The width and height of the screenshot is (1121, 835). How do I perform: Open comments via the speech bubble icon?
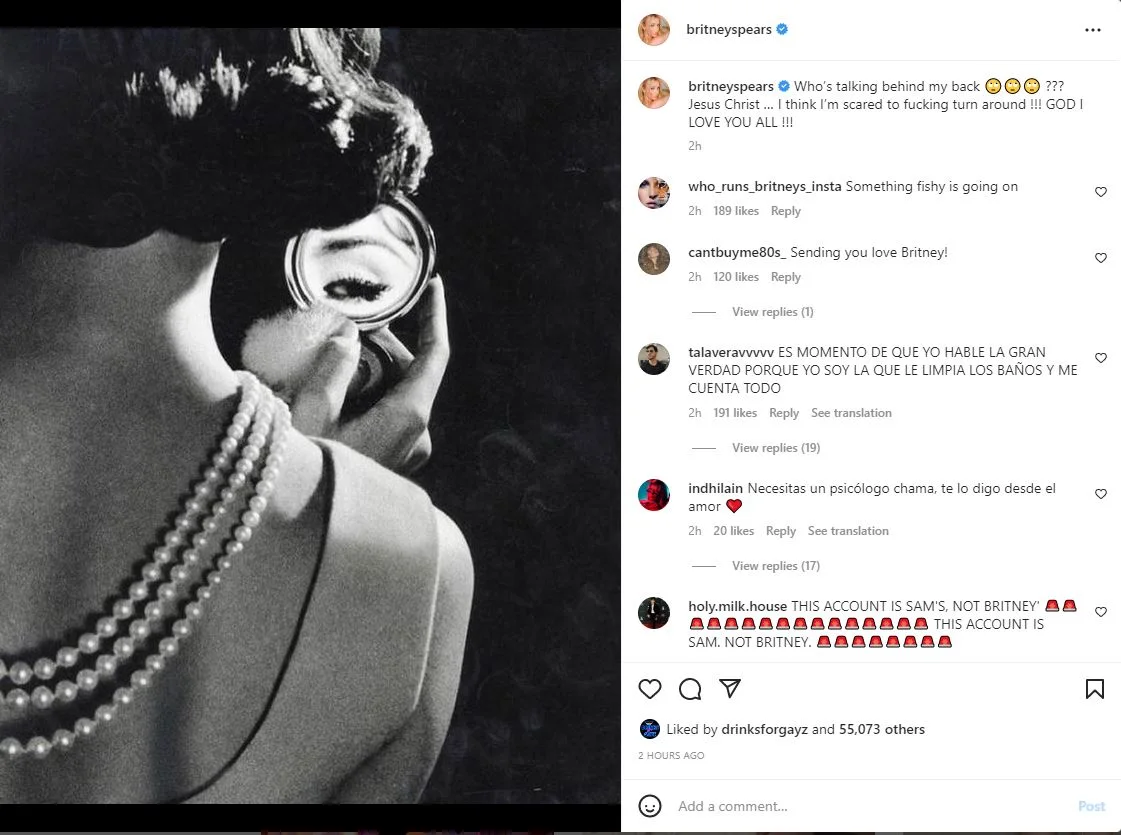[690, 689]
